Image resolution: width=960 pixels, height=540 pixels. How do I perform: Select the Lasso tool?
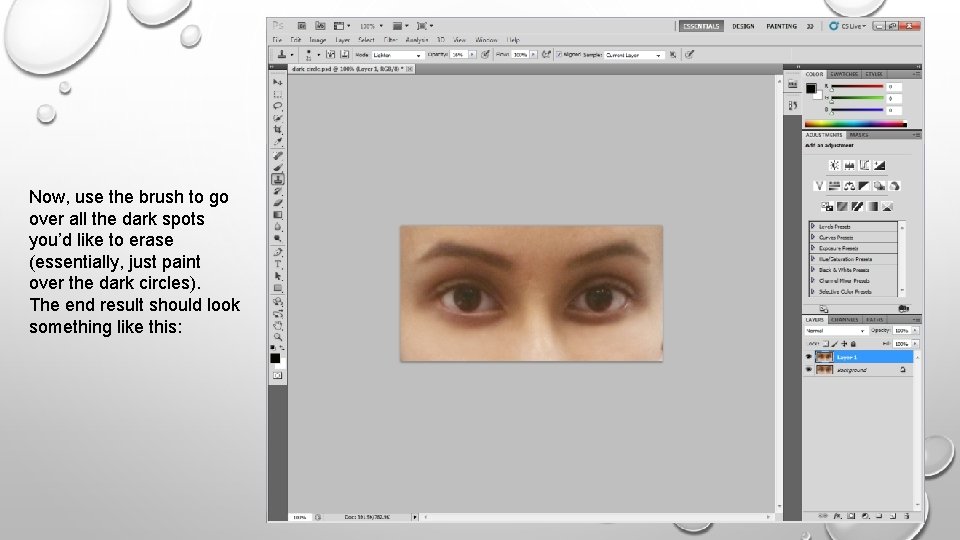pos(278,105)
